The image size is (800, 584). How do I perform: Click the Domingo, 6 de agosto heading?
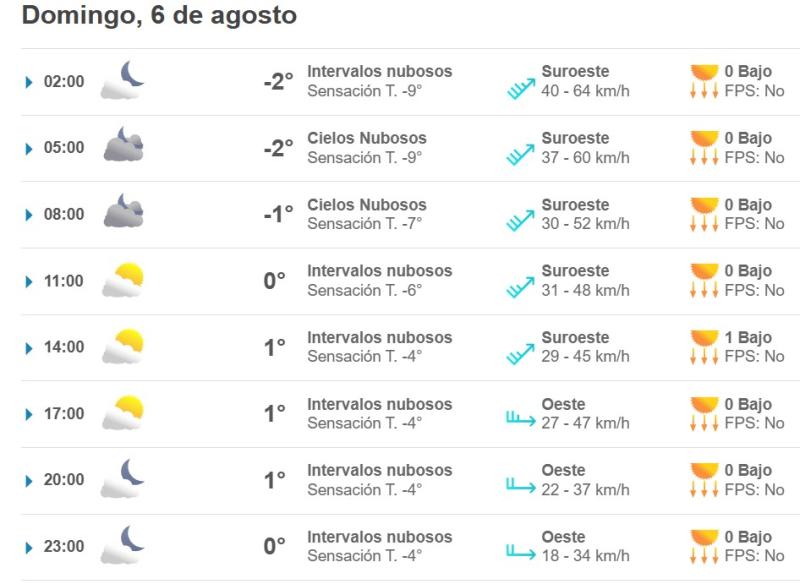(159, 17)
